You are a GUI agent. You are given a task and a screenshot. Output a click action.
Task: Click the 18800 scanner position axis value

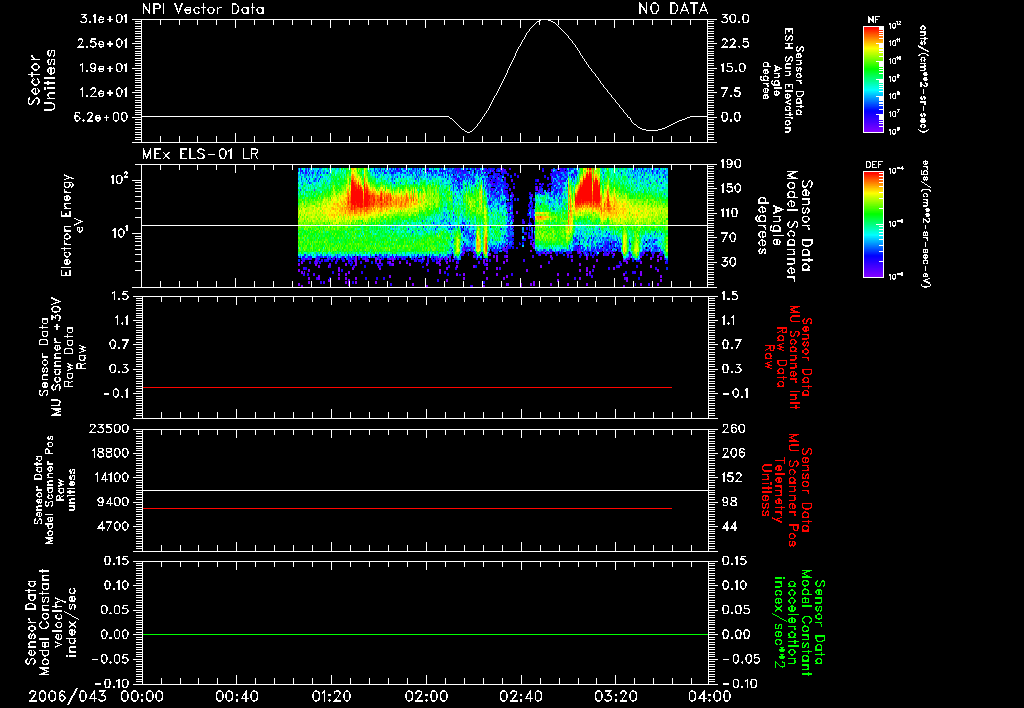click(x=109, y=453)
